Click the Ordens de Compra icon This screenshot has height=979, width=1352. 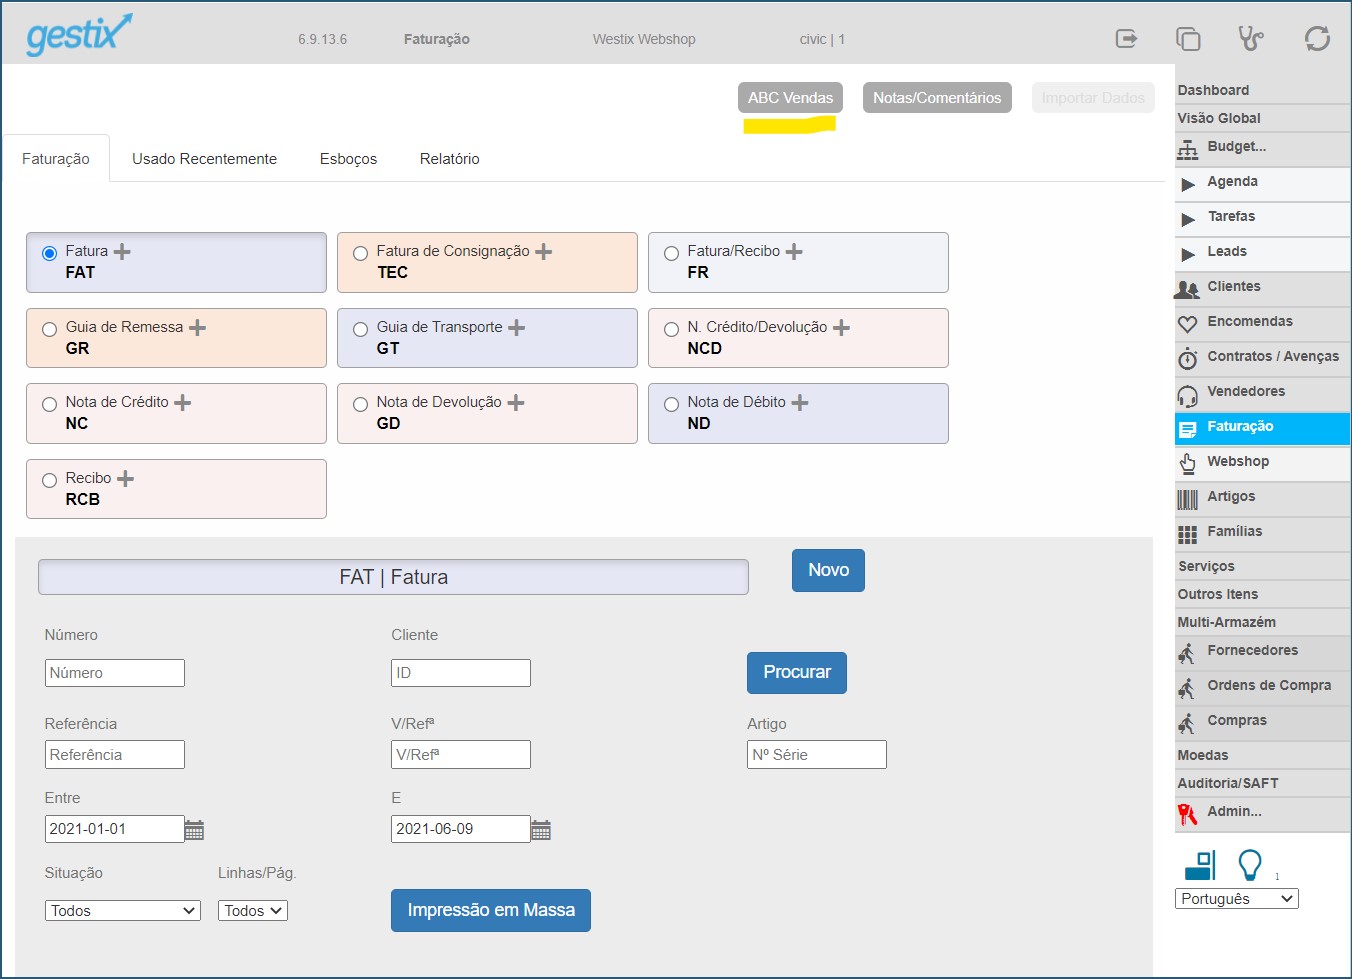1187,689
